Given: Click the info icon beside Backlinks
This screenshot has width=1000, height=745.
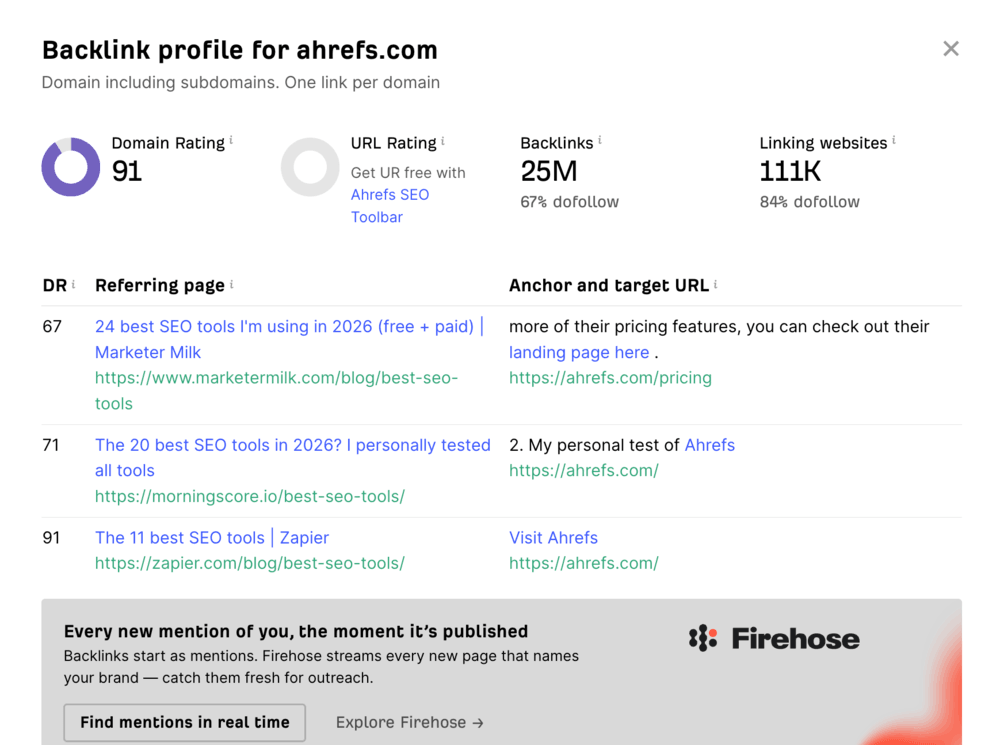Looking at the screenshot, I should pyautogui.click(x=599, y=140).
